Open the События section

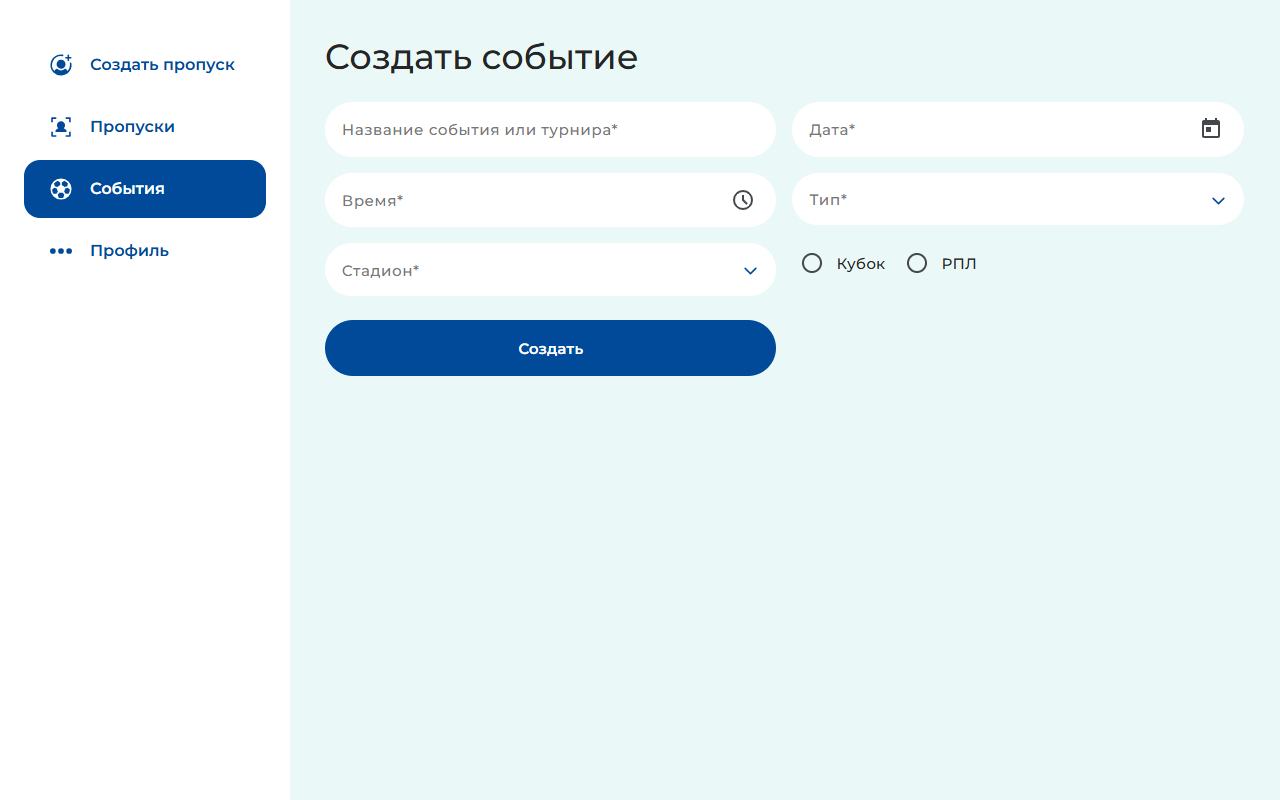145,189
